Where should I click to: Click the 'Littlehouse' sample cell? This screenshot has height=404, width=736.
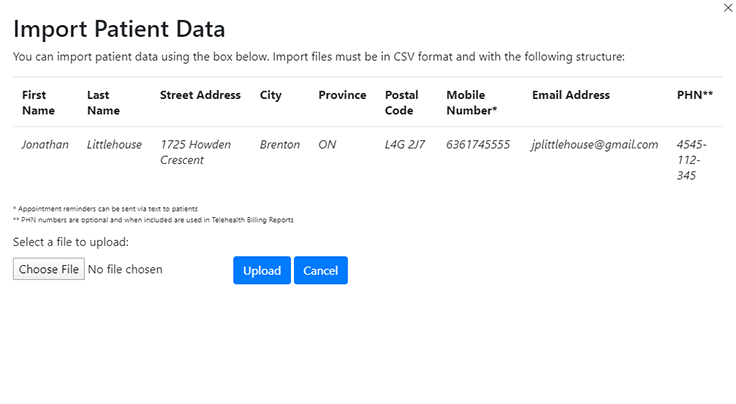(114, 145)
